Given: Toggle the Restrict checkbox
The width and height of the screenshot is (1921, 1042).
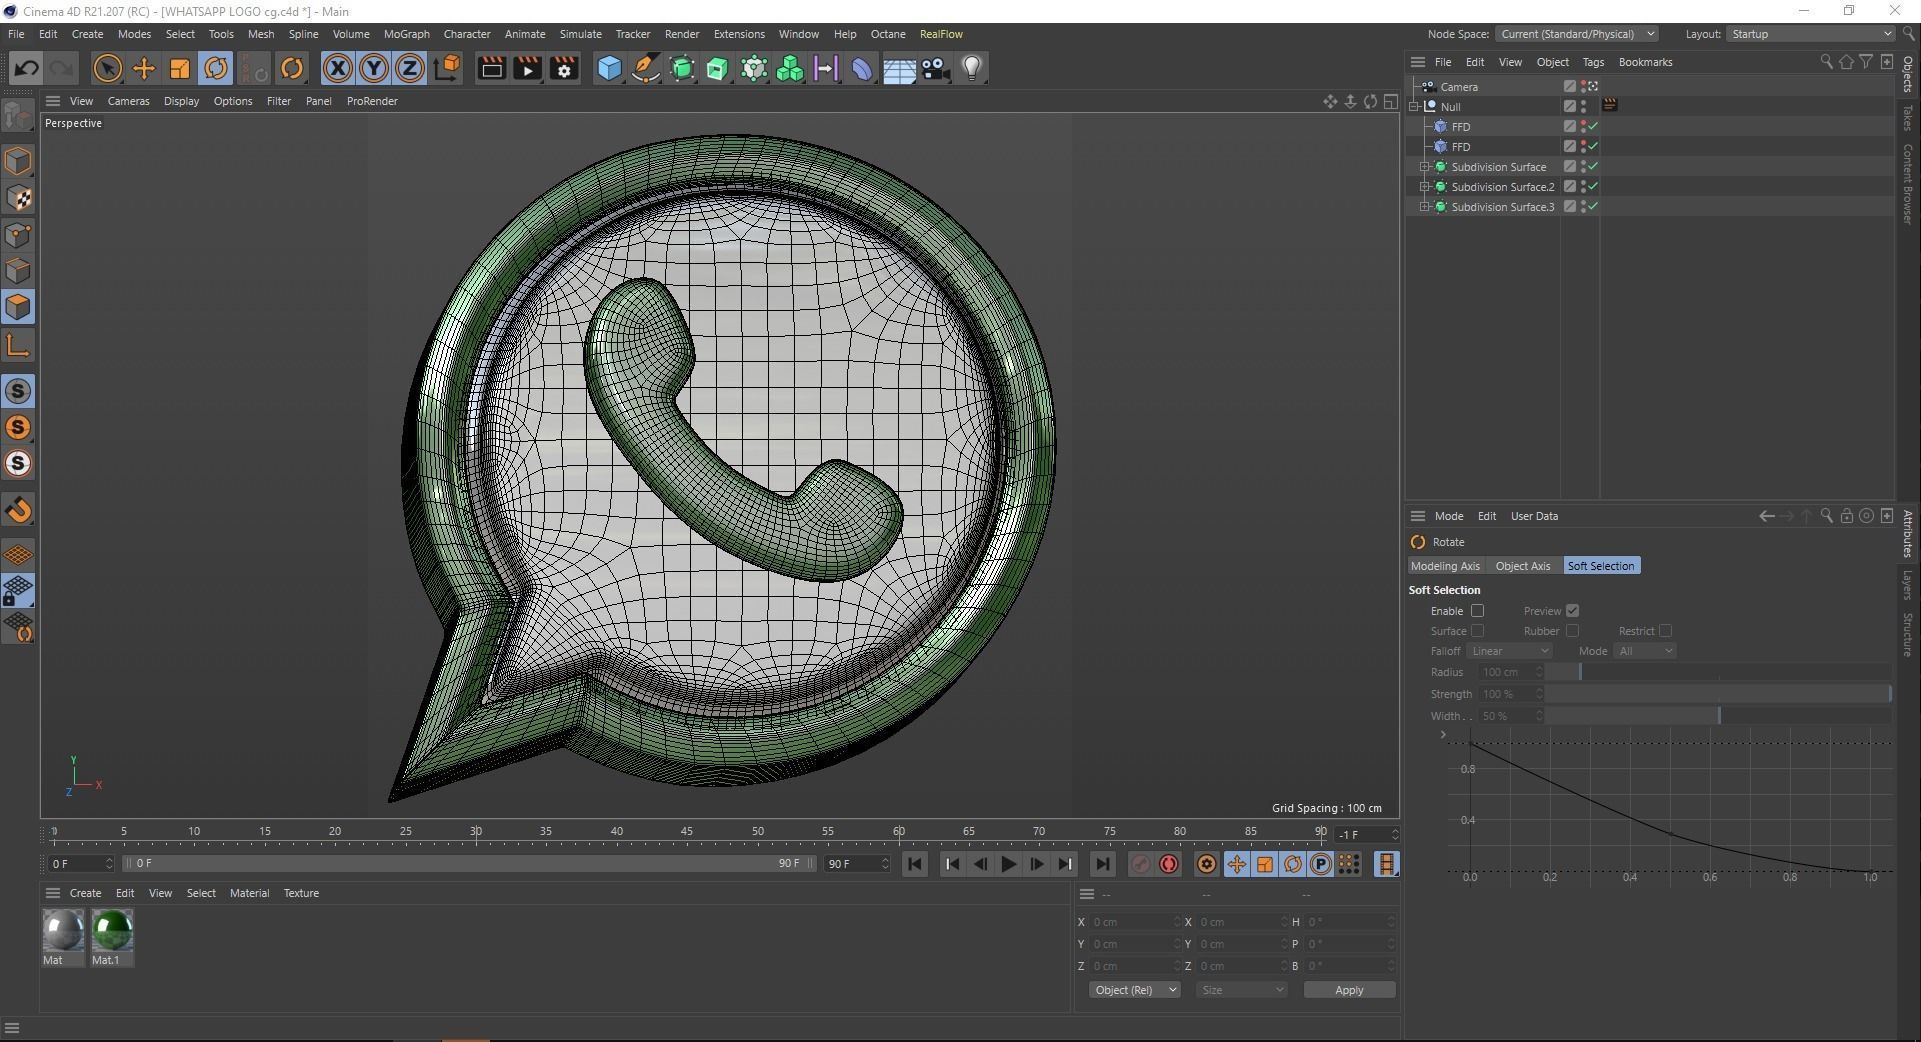Looking at the screenshot, I should pyautogui.click(x=1665, y=631).
